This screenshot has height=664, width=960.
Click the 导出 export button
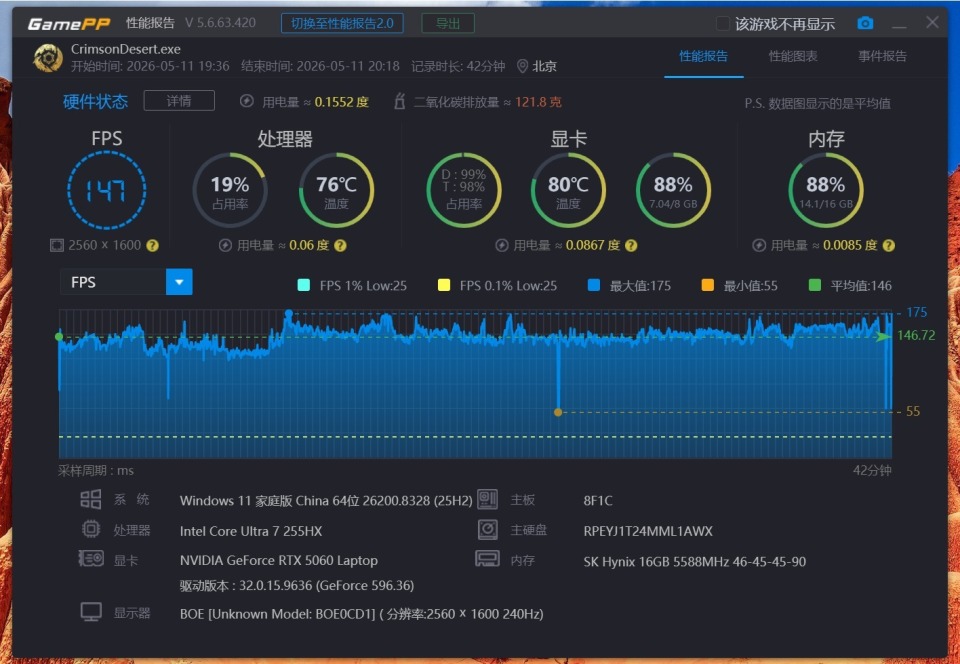click(x=448, y=23)
